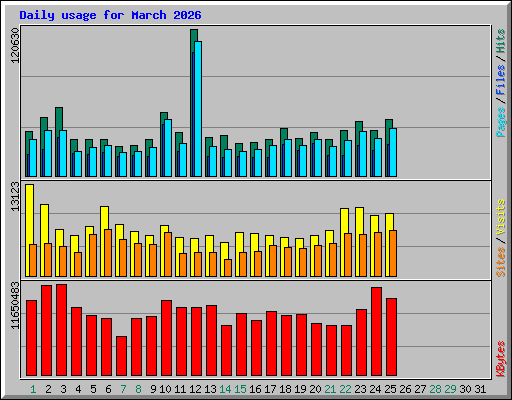The height and width of the screenshot is (400, 512).
Task: Click day "24" on the date axis
Action: click(x=375, y=389)
